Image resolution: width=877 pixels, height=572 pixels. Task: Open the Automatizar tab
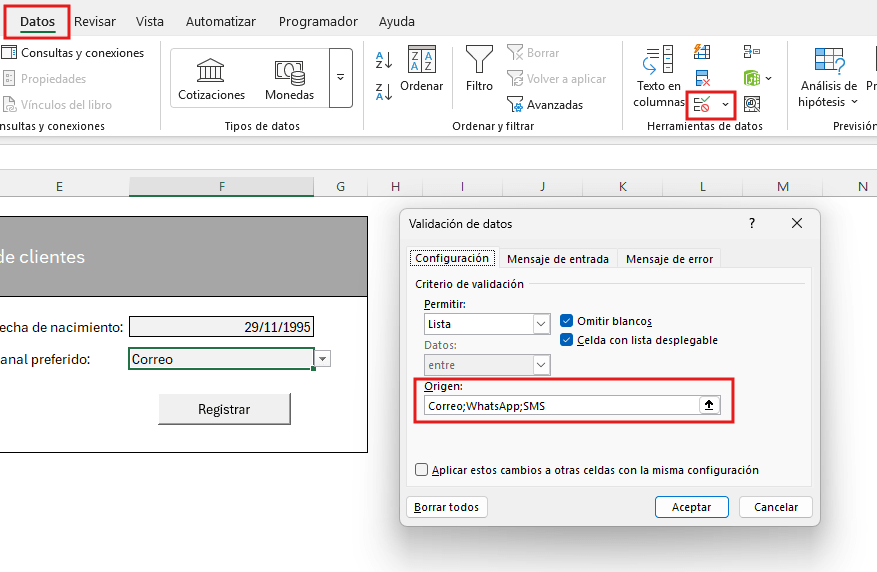220,21
